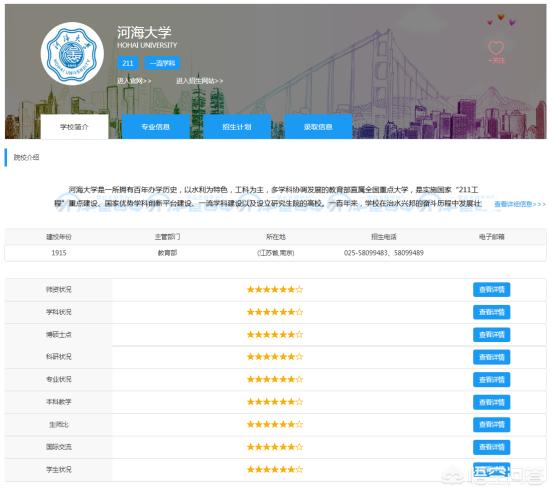Viewport: 554px width, 495px height.
Task: Click the 建校年份 column header
Action: tap(59, 237)
